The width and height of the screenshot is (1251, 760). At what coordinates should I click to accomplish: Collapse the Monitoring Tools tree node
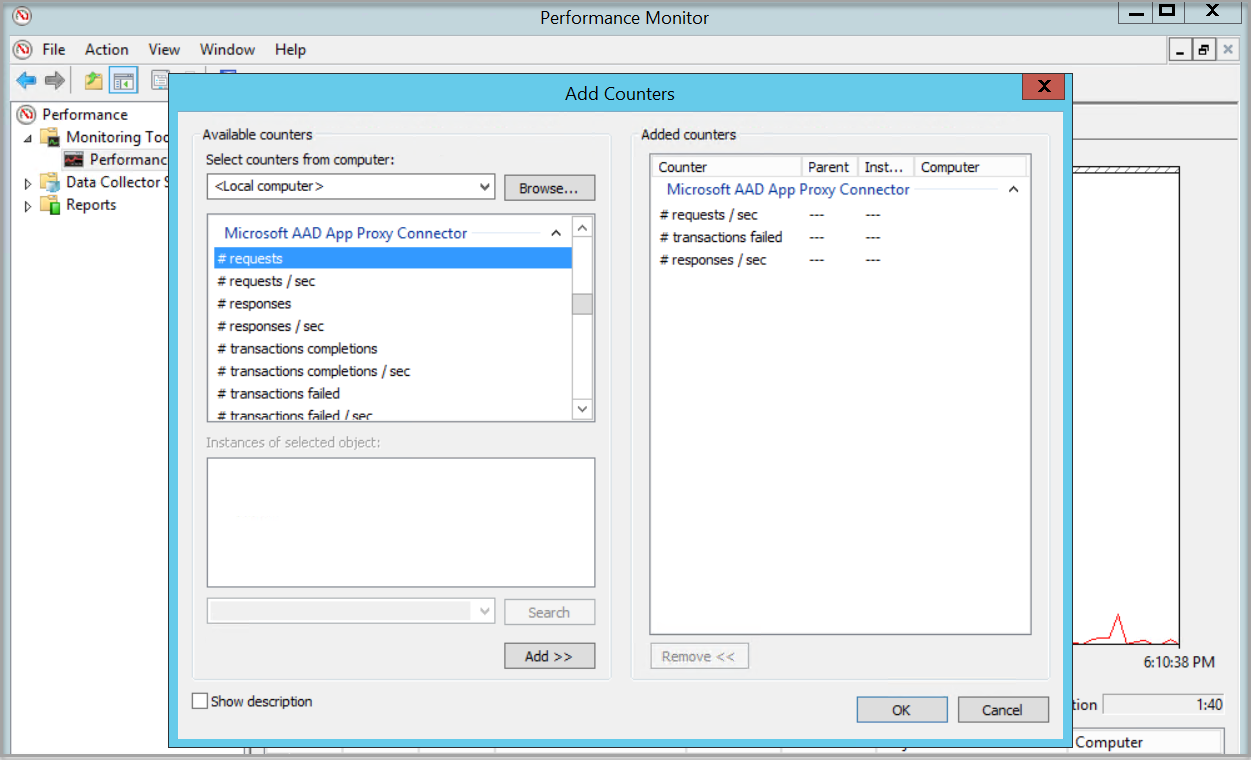click(27, 138)
